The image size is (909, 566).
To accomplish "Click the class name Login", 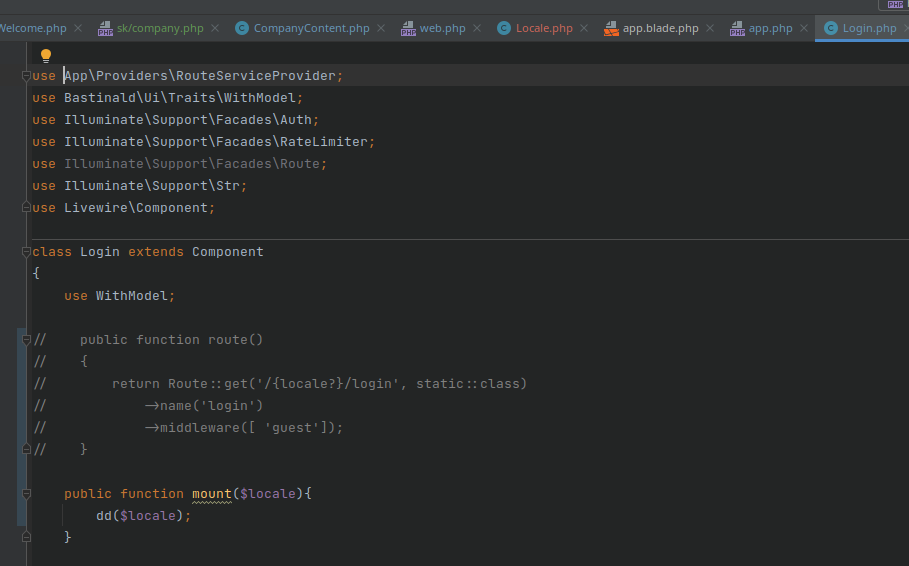I will [100, 252].
